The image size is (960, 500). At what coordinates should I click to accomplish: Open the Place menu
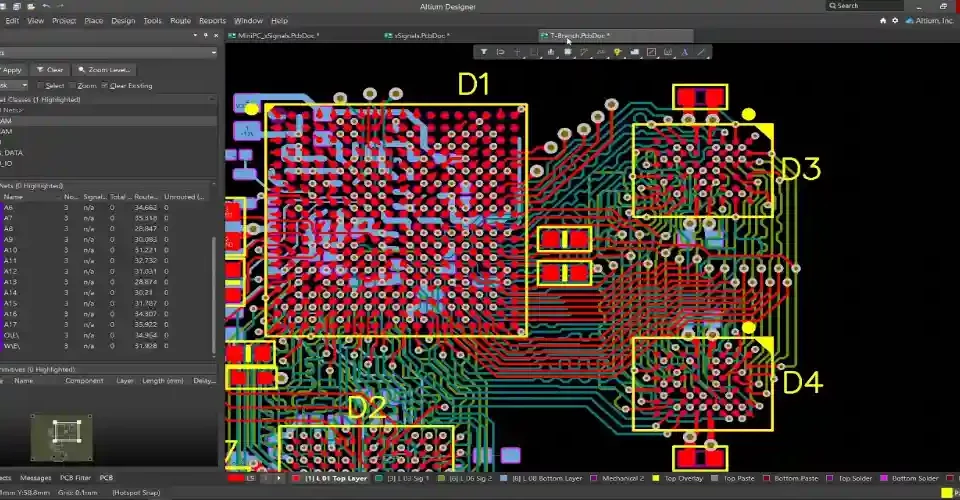click(94, 21)
